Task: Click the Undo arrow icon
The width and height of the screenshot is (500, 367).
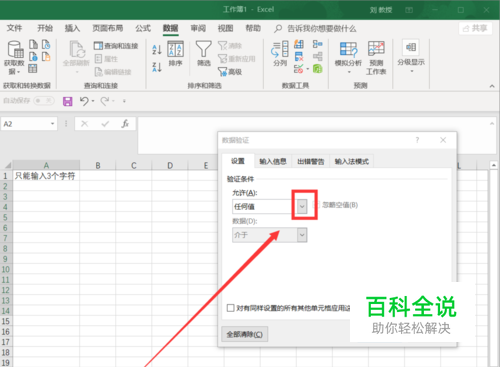Action: 84,101
